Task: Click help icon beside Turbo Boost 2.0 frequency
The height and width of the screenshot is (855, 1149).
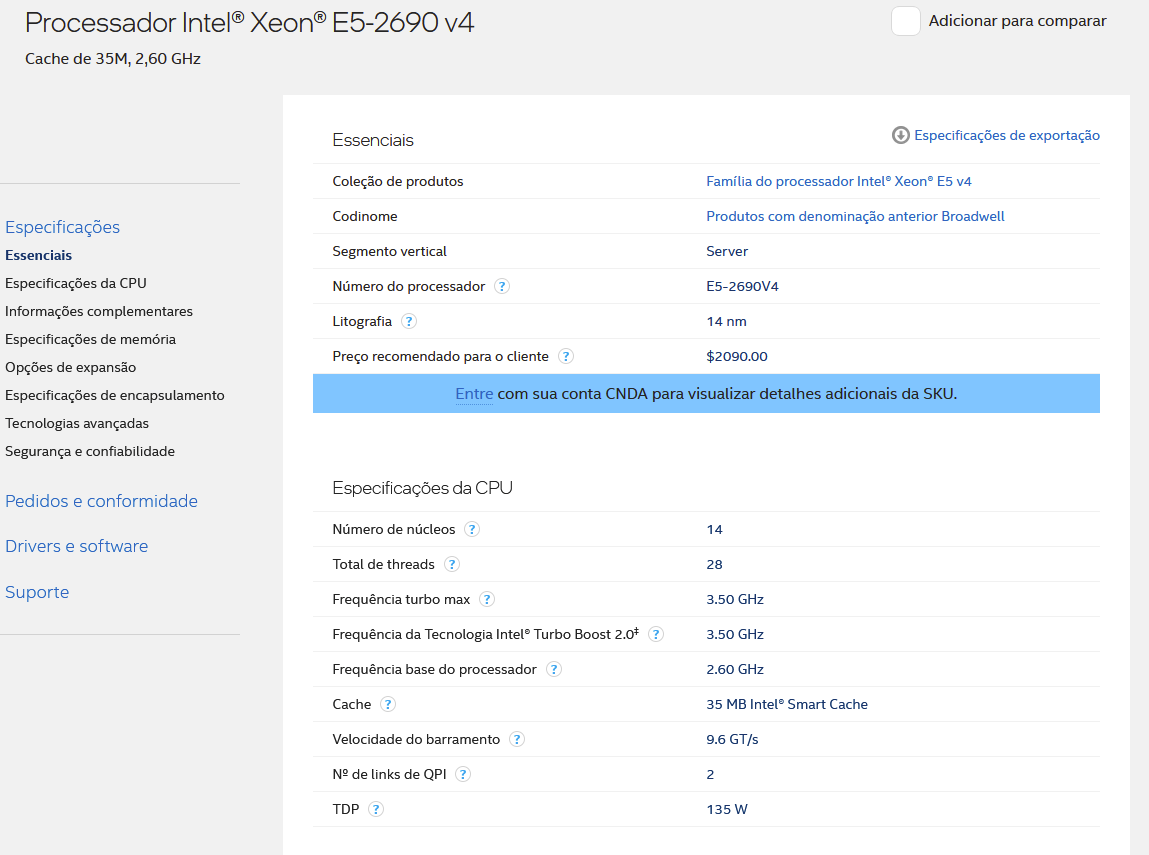Action: (x=656, y=634)
